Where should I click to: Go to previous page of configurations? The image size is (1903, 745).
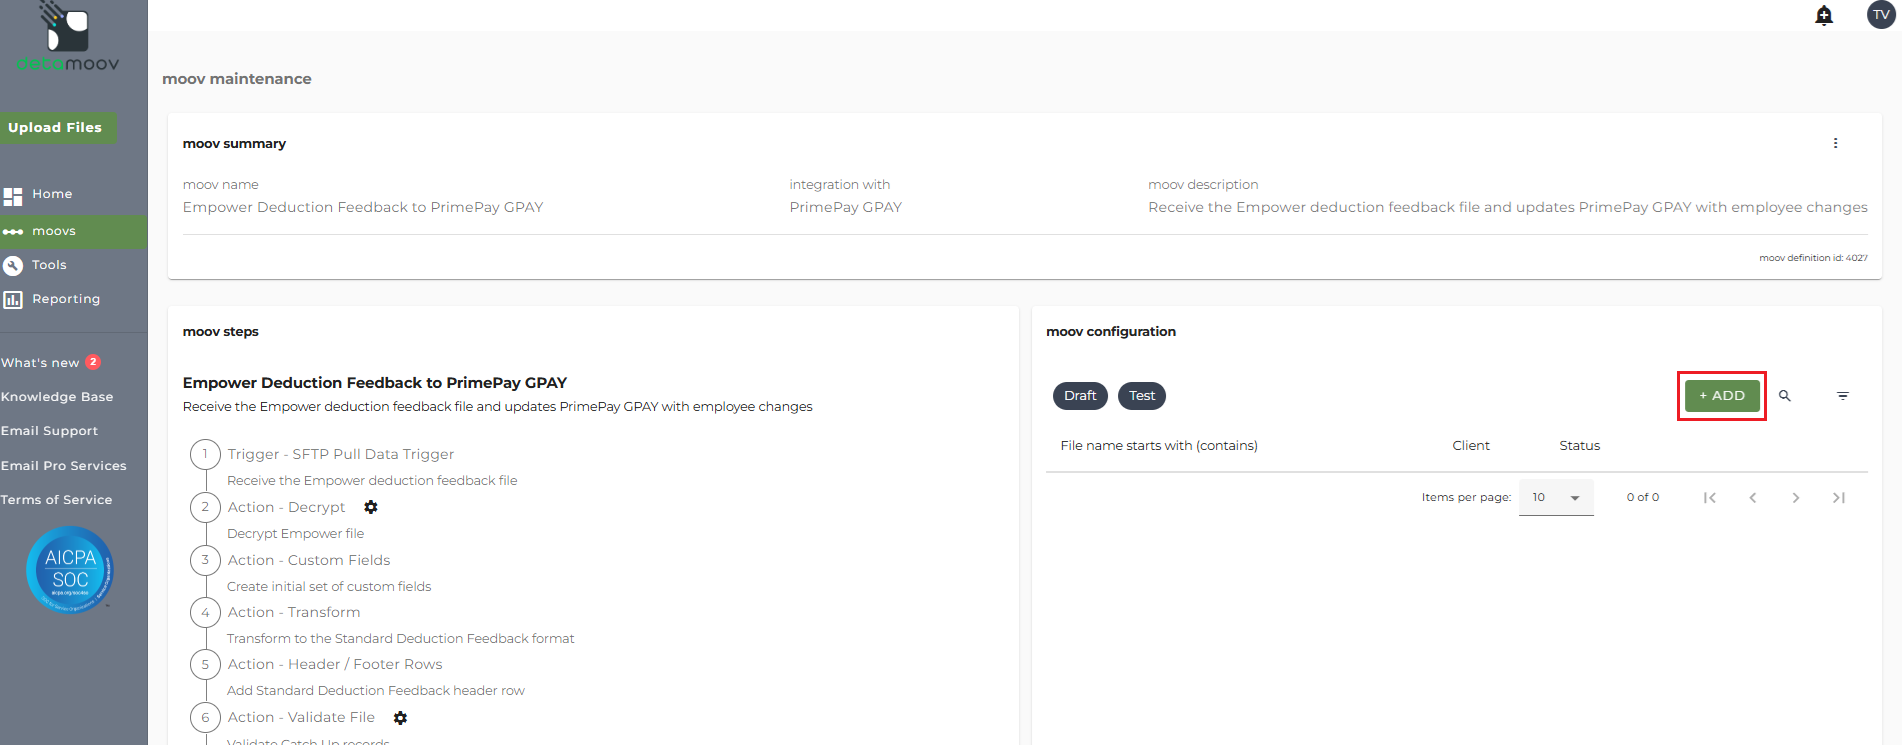point(1753,498)
